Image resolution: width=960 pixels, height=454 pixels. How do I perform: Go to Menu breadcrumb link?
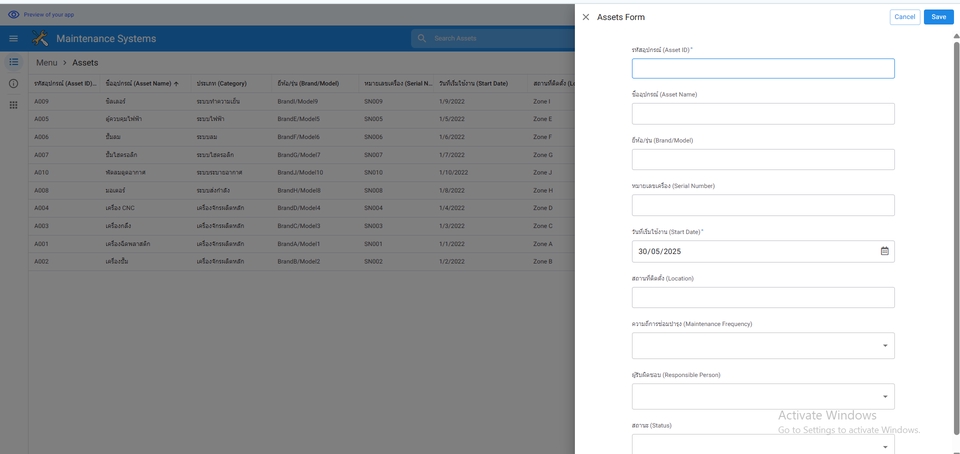pos(47,62)
